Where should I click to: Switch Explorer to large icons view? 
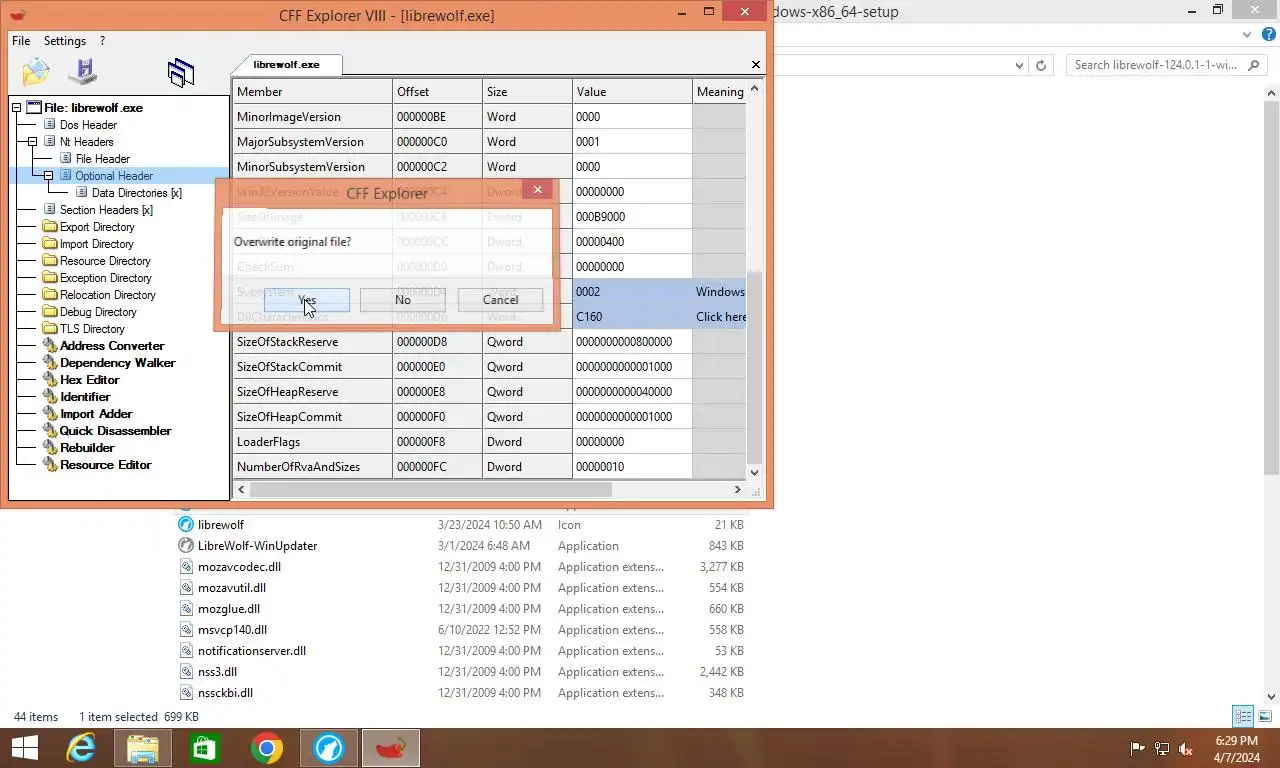pyautogui.click(x=1266, y=716)
